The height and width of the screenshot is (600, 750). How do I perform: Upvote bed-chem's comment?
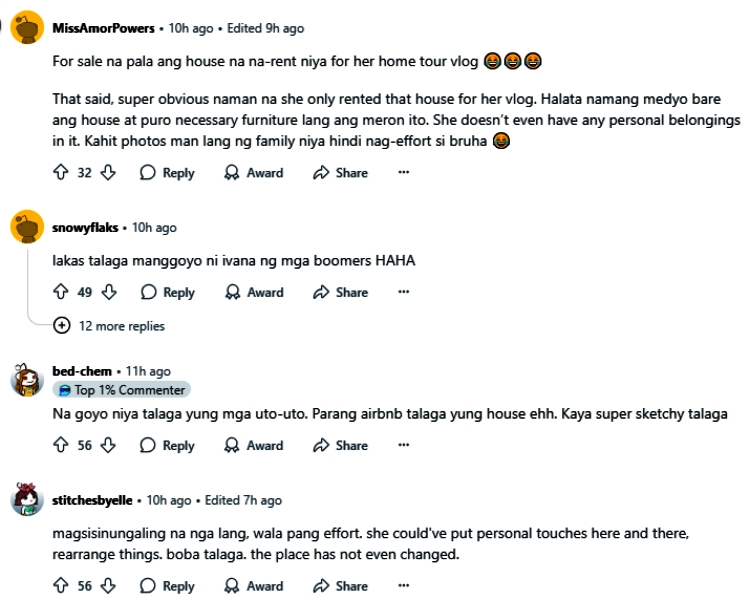tap(60, 446)
